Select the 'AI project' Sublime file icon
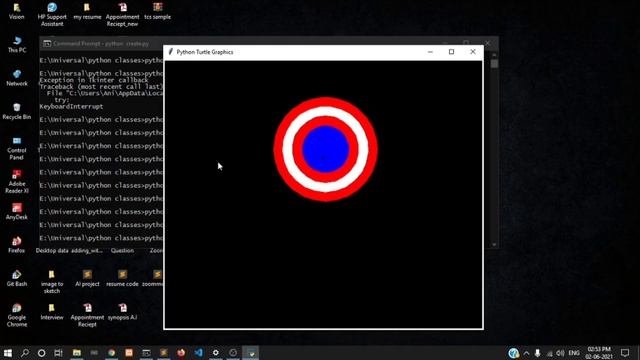640x360 pixels. point(87,278)
